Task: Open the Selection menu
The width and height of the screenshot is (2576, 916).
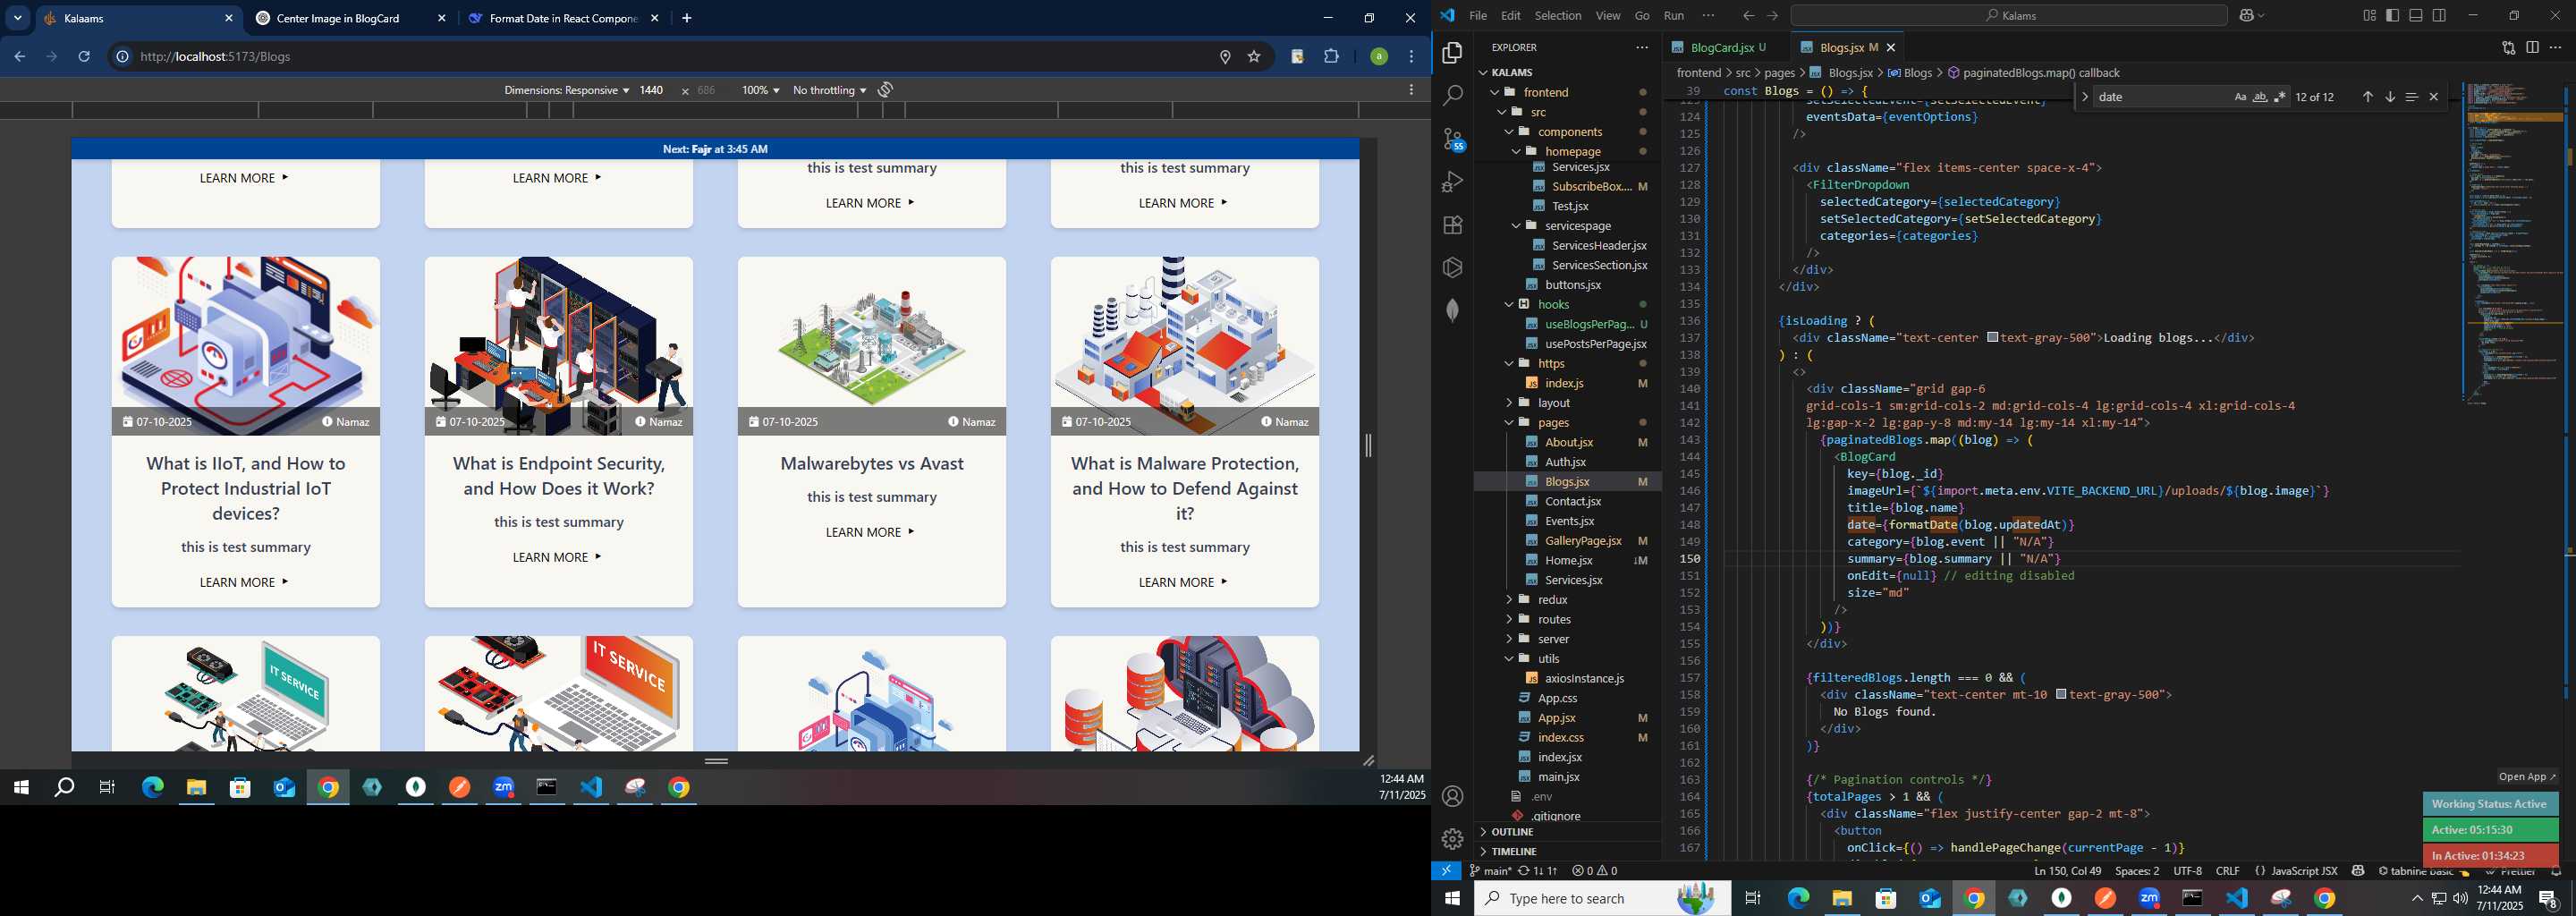Action: click(1557, 15)
